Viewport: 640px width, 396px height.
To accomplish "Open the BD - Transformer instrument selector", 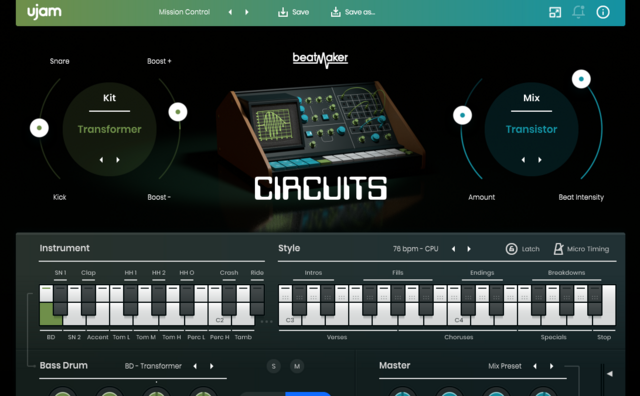I will coord(153,366).
